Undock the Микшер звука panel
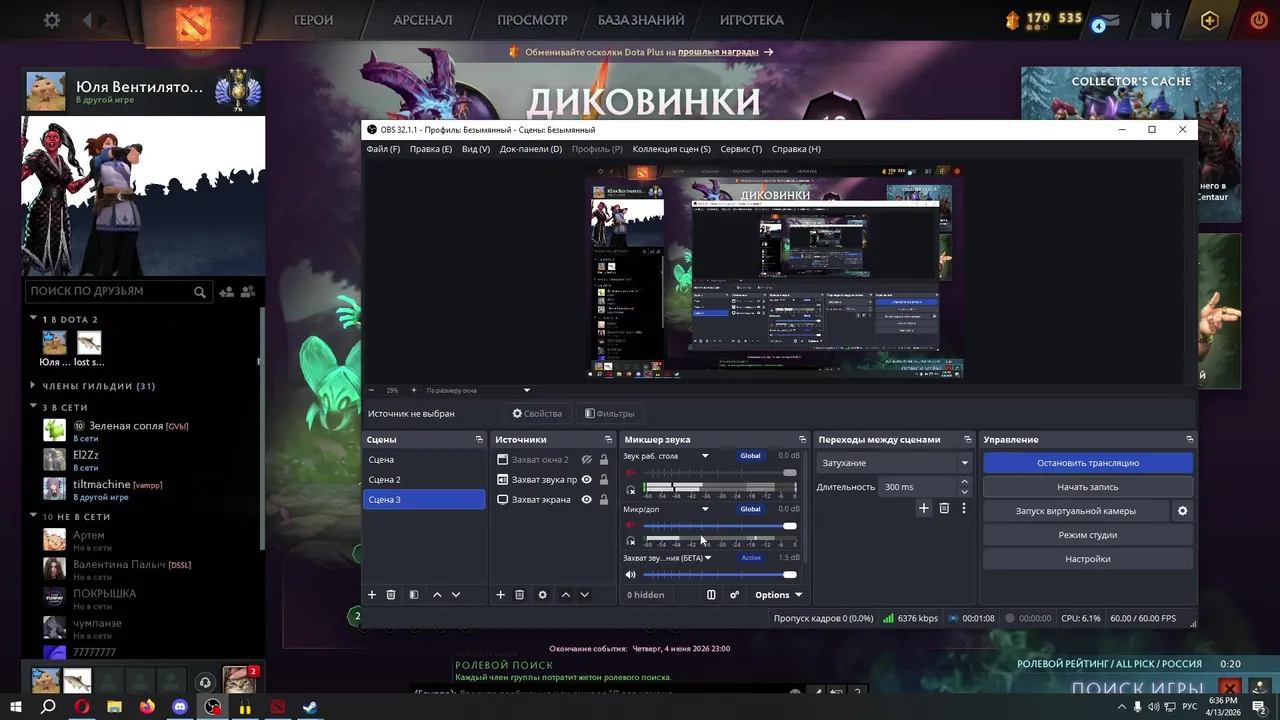1280x720 pixels. (802, 440)
